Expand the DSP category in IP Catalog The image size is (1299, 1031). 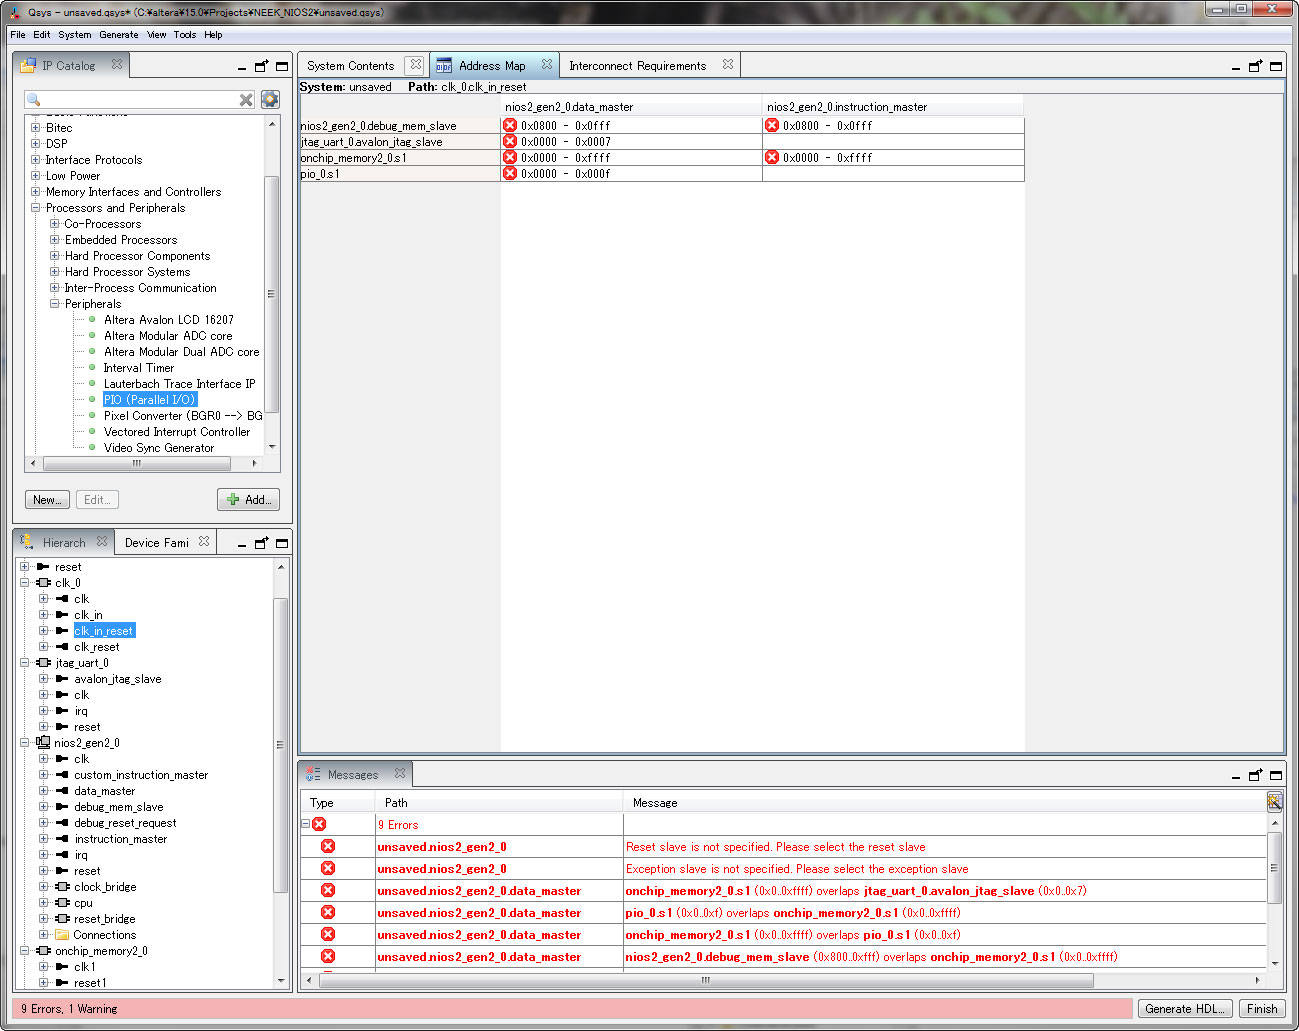(36, 144)
